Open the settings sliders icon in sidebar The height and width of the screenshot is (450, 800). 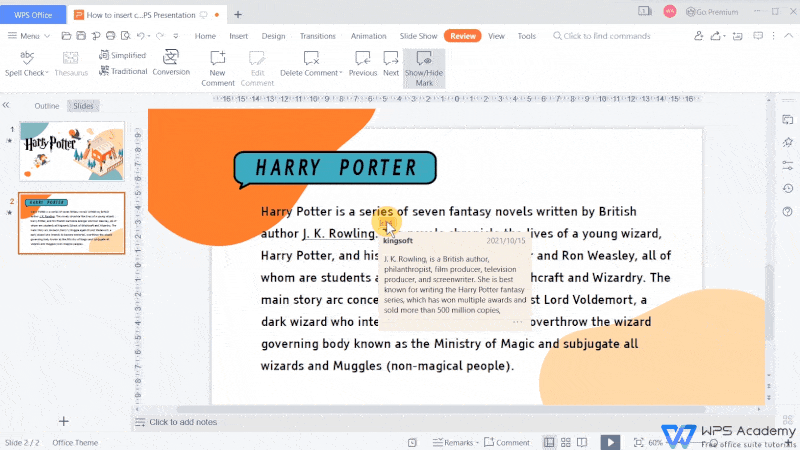788,166
